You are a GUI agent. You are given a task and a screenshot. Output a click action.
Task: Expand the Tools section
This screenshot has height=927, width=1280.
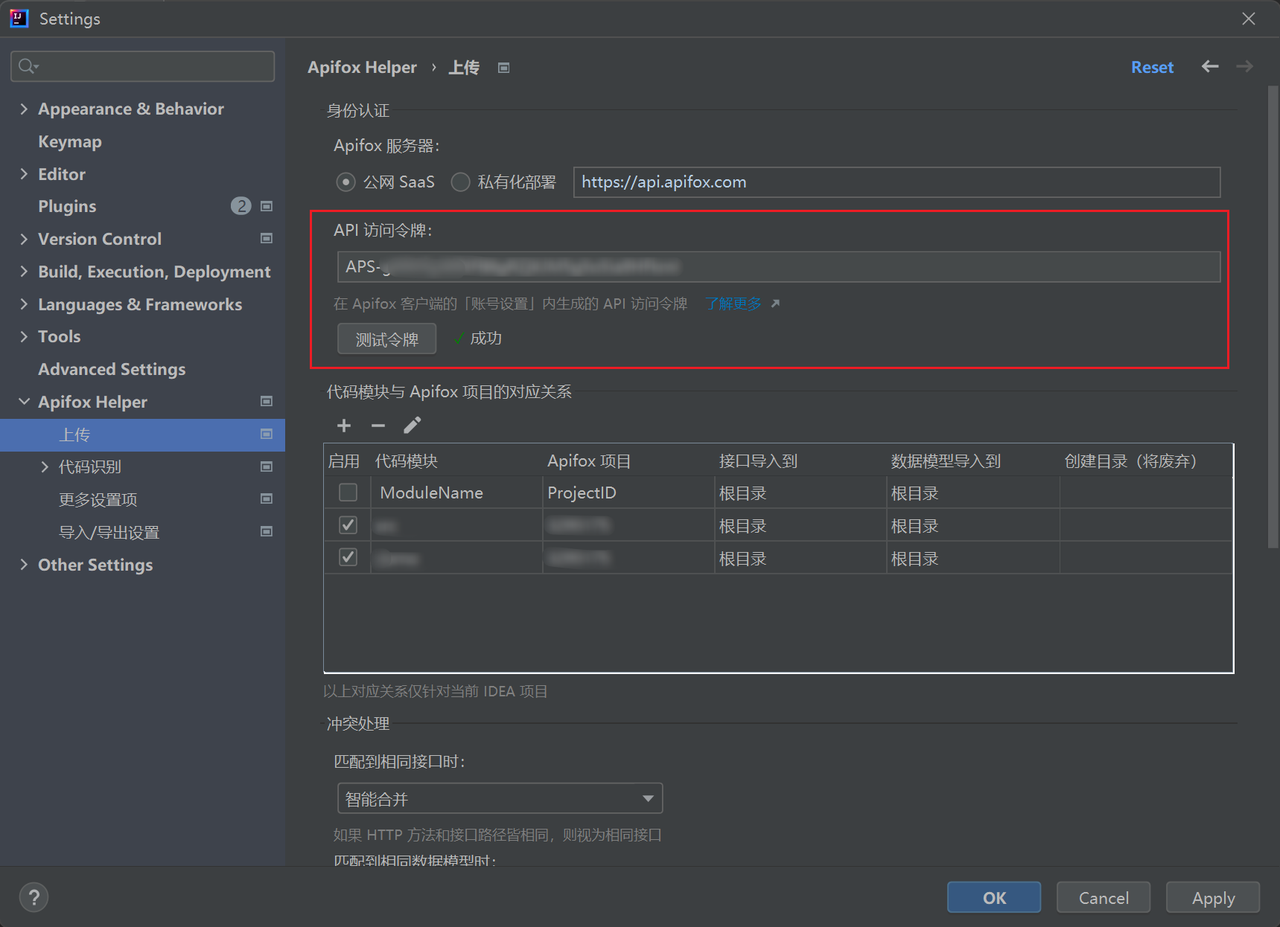(x=24, y=336)
